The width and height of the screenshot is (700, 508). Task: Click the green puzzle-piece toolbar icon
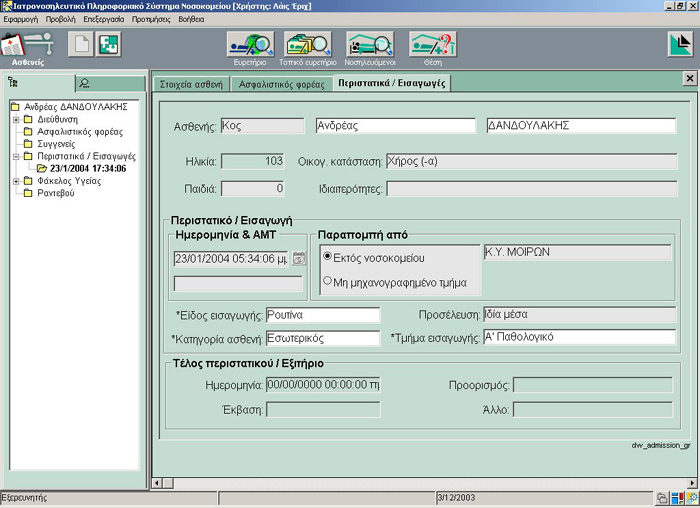[108, 44]
